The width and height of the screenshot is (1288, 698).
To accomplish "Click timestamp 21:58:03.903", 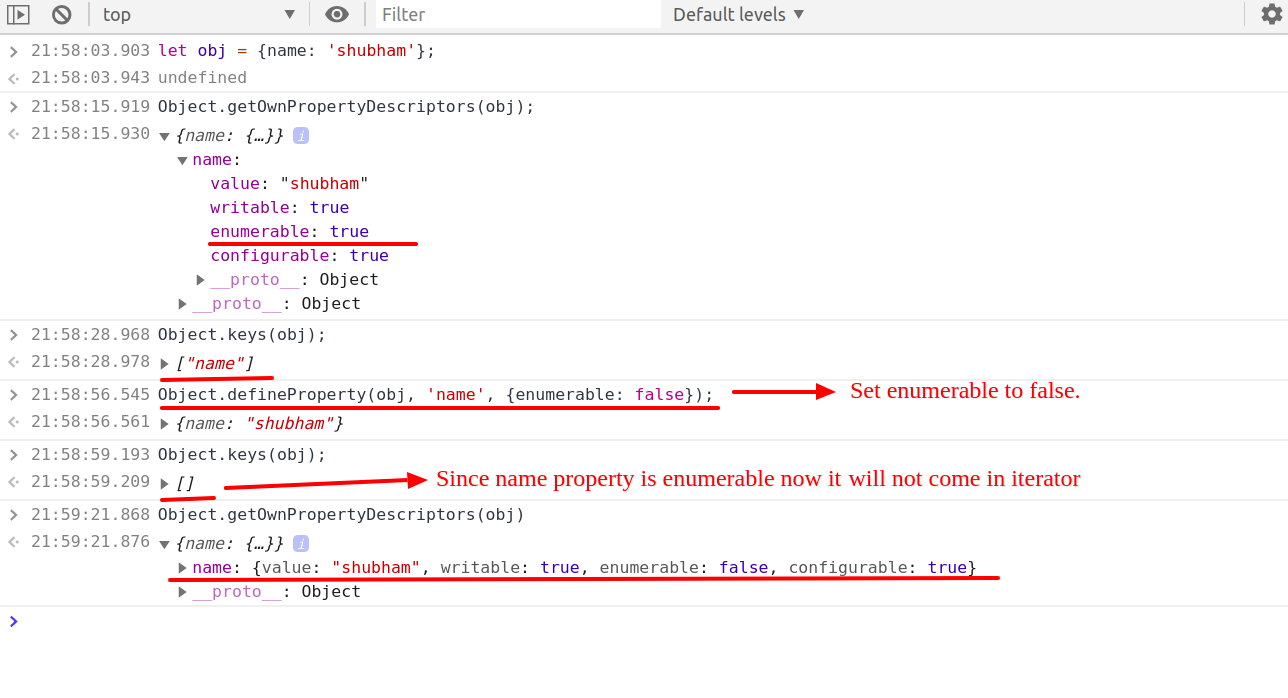I will [x=90, y=51].
